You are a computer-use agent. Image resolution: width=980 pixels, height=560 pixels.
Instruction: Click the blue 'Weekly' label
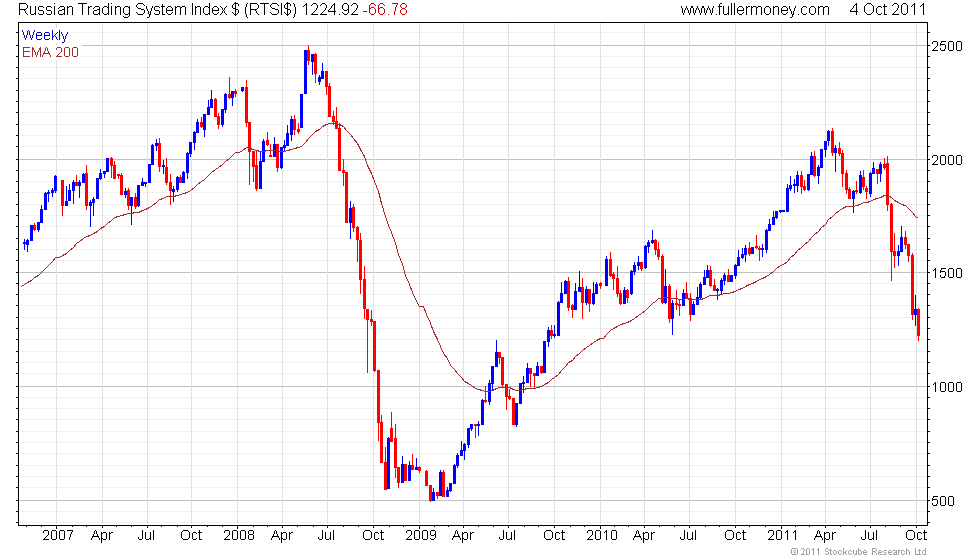(44, 36)
